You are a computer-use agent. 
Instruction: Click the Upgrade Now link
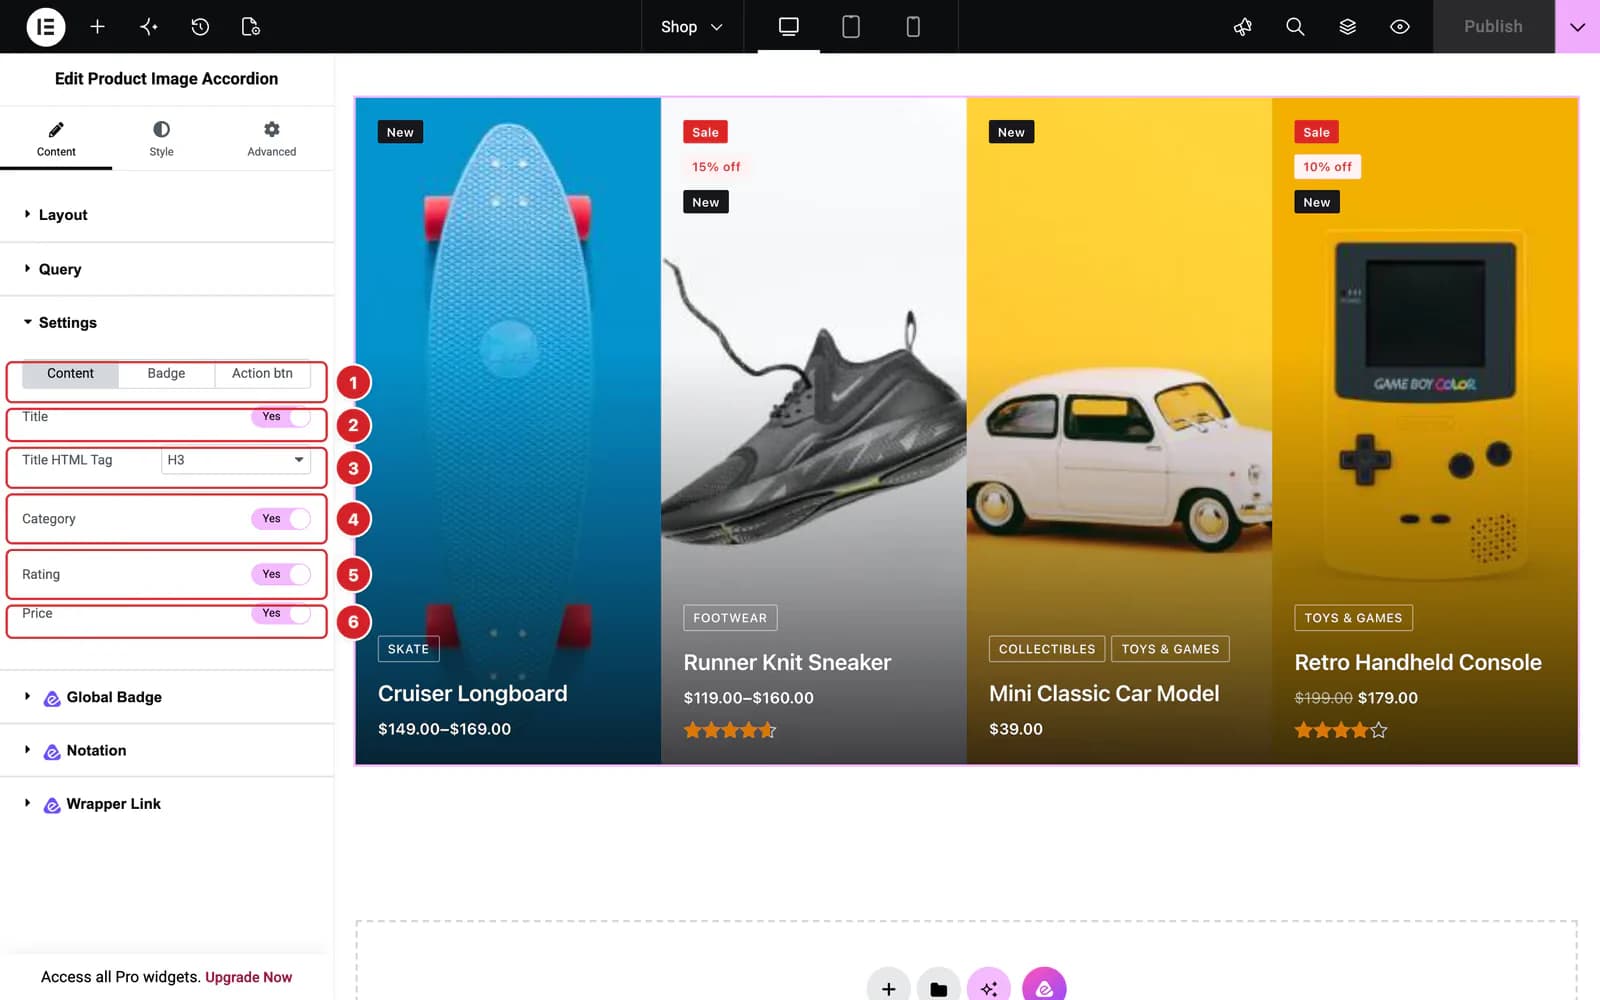(248, 977)
